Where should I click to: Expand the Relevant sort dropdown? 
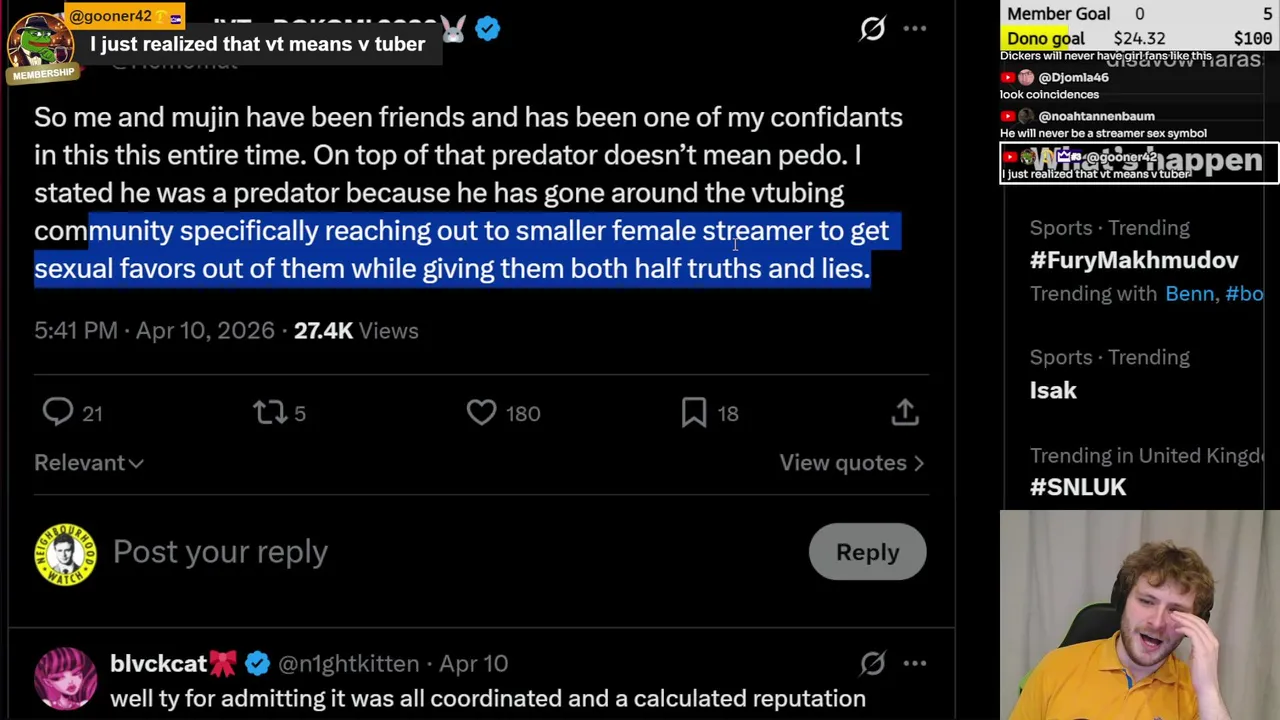[x=89, y=463]
